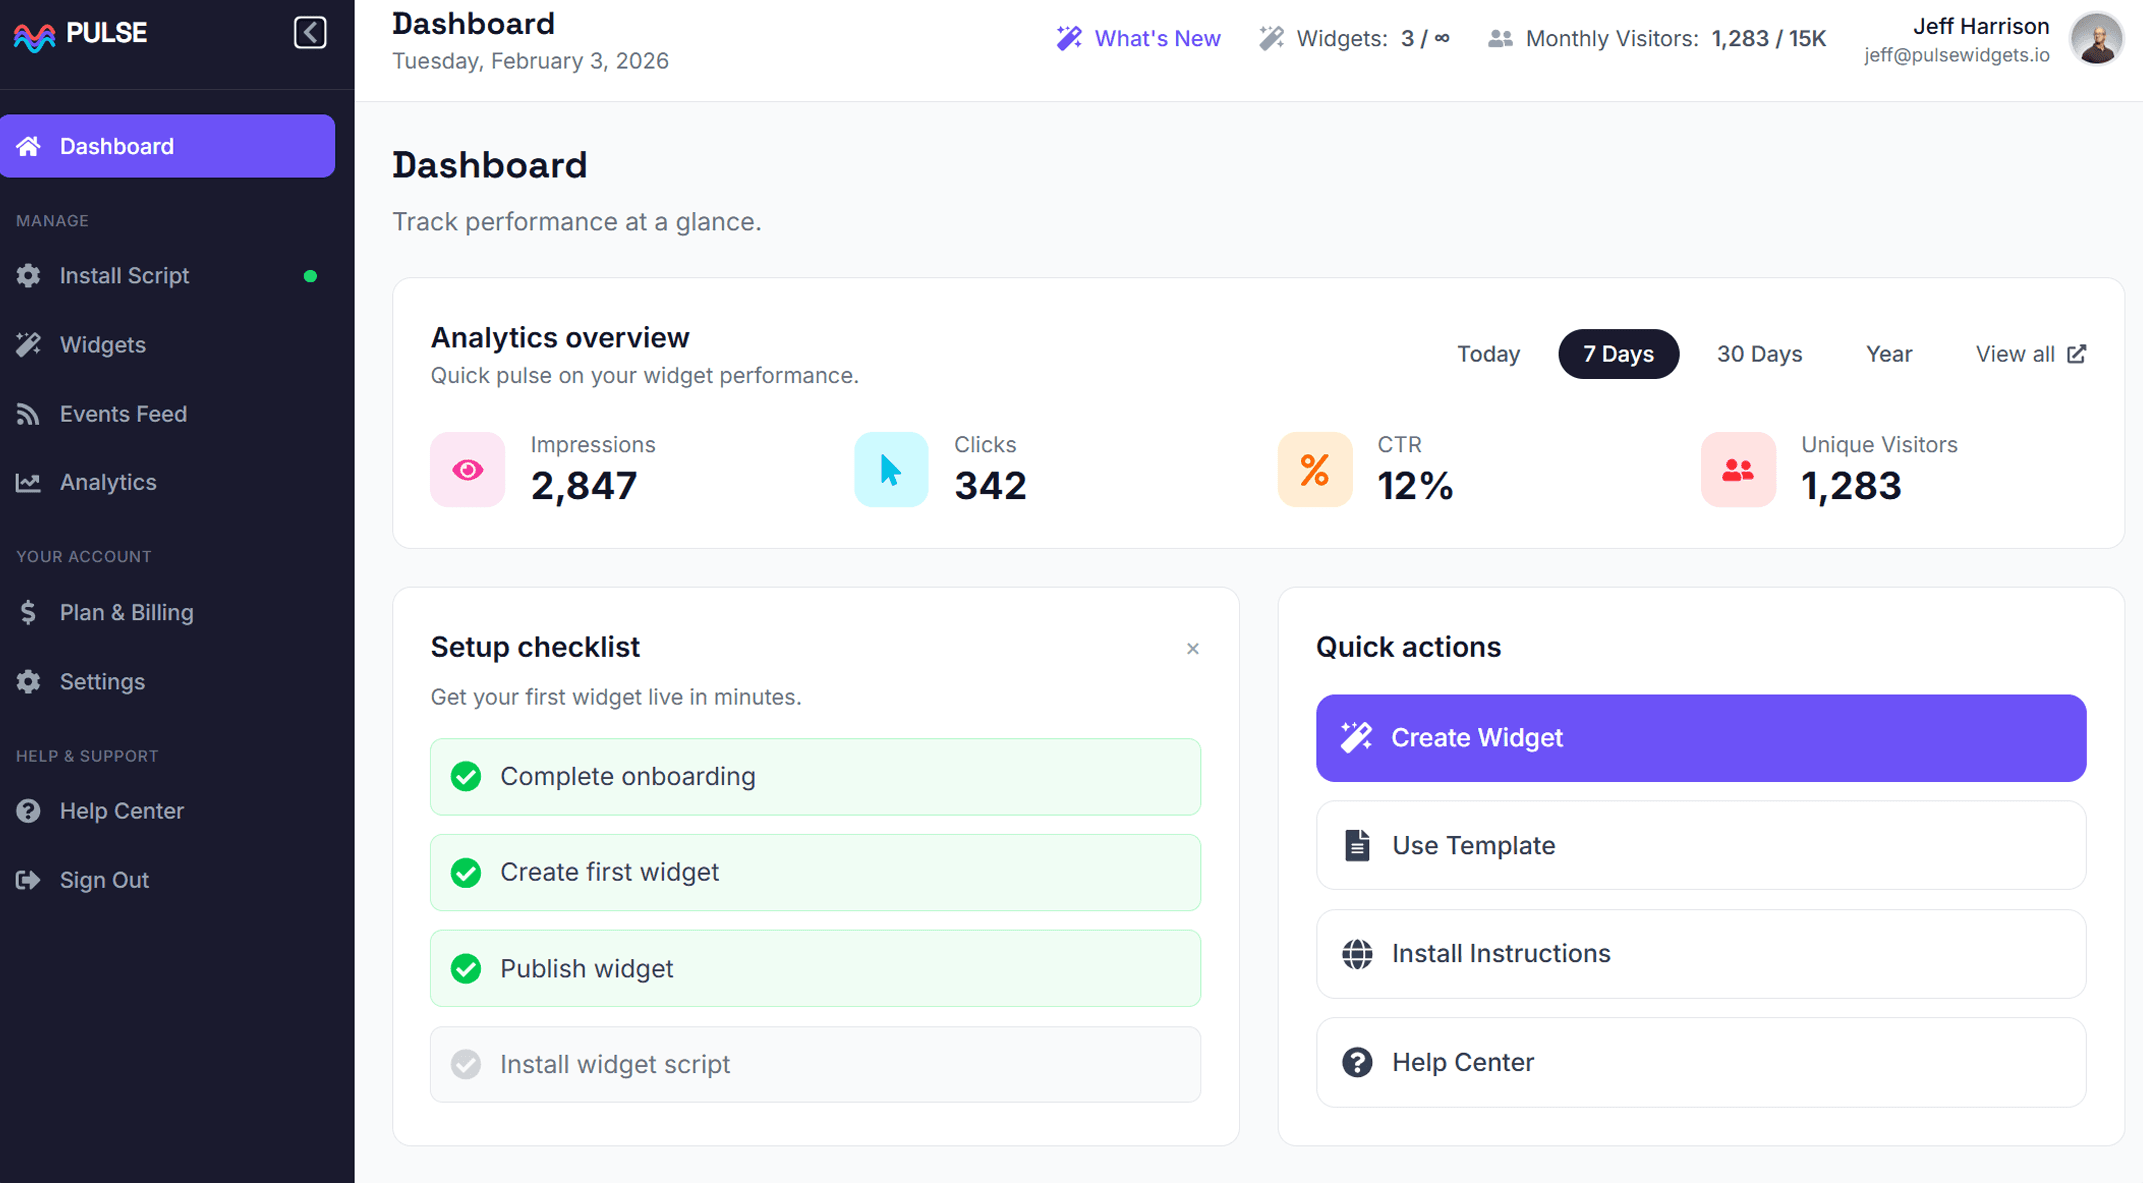Select the Today analytics tab
The height and width of the screenshot is (1183, 2143).
pyautogui.click(x=1488, y=354)
